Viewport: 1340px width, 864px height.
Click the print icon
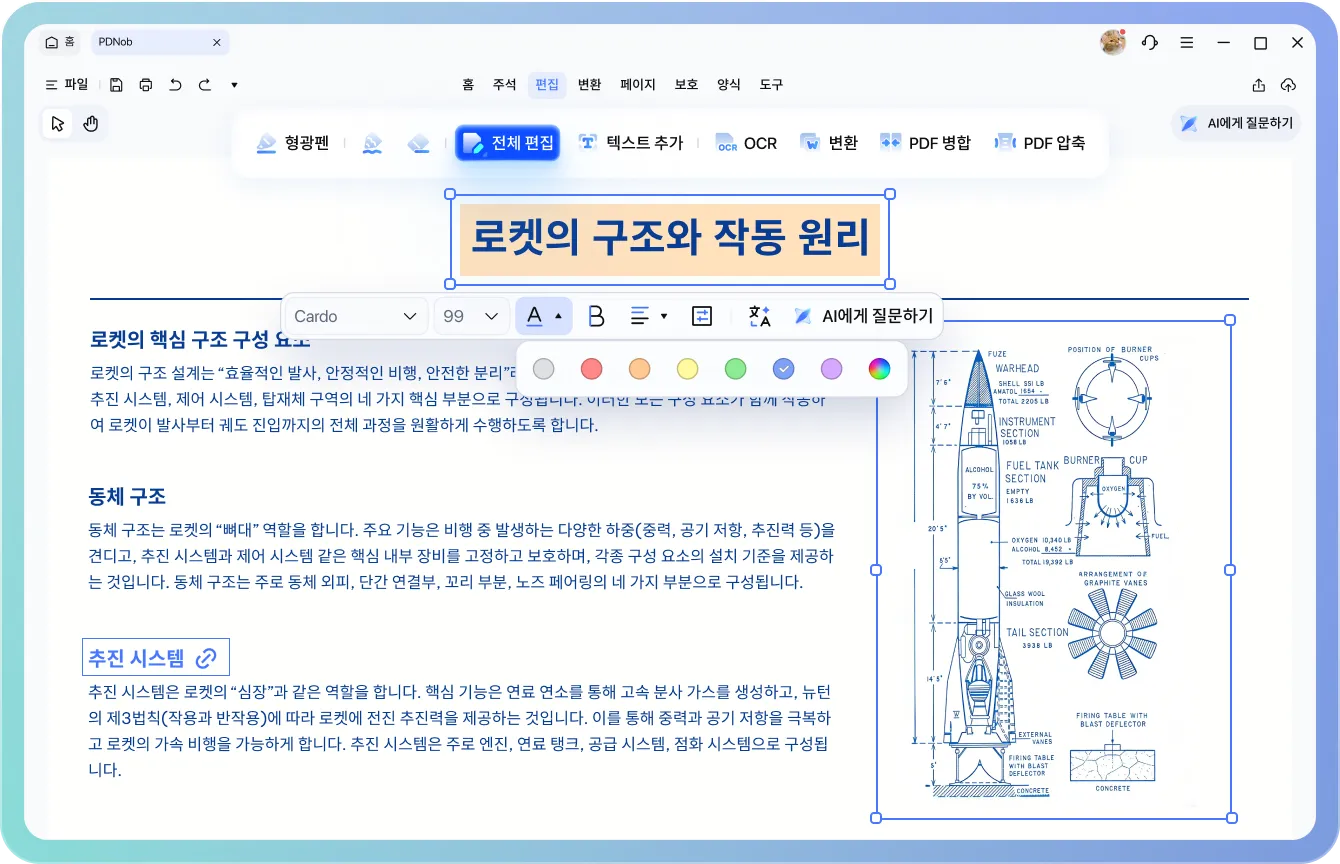pyautogui.click(x=146, y=85)
